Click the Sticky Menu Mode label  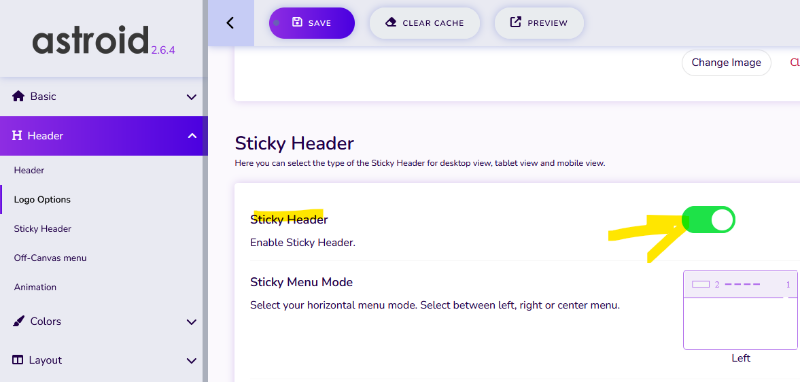point(302,282)
